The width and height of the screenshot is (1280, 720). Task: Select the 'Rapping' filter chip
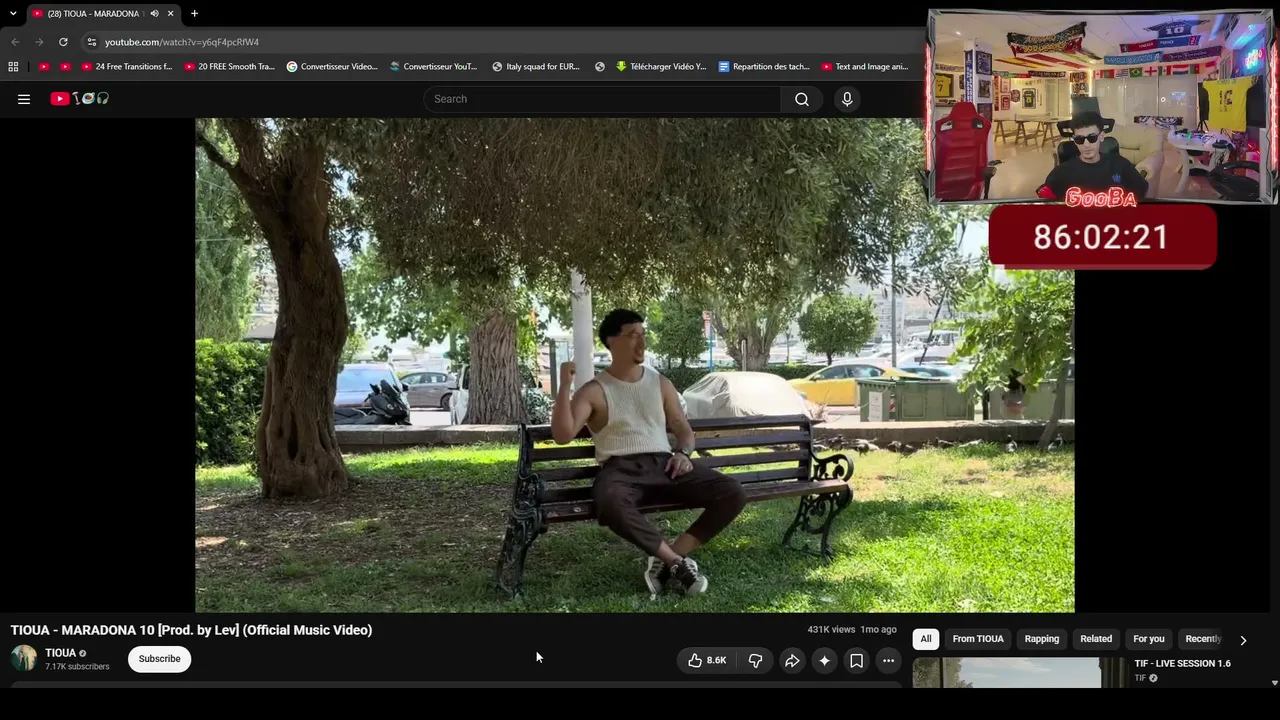1042,639
